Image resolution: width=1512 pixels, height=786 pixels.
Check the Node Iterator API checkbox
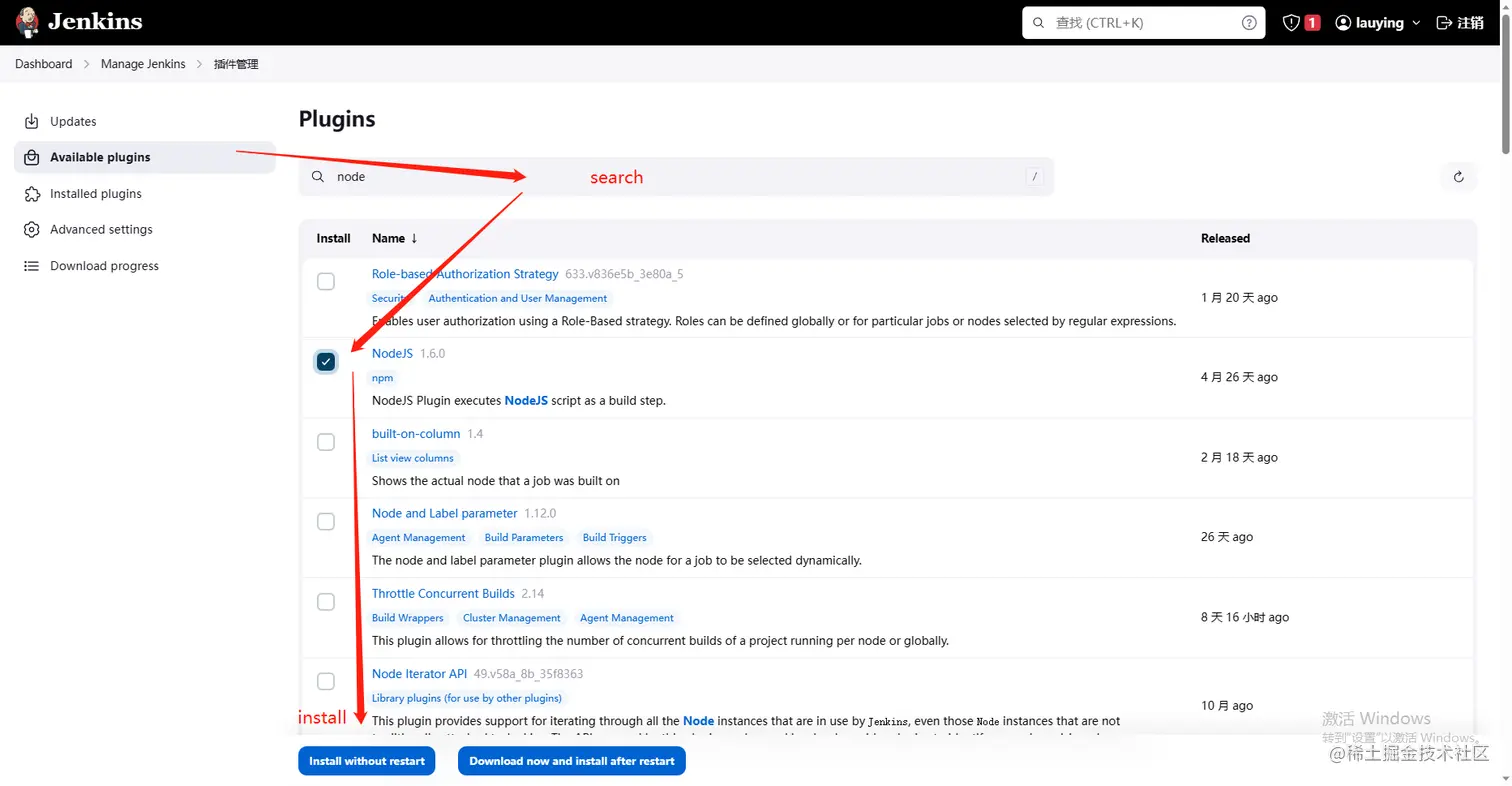point(326,681)
